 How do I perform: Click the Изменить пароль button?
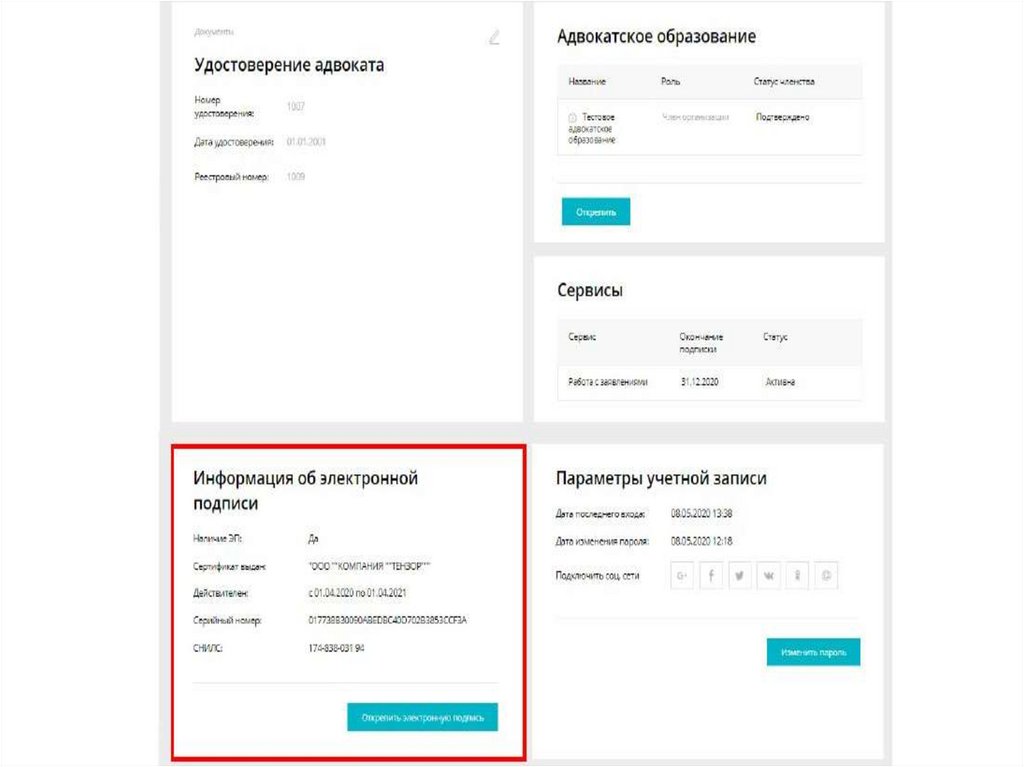click(x=813, y=652)
